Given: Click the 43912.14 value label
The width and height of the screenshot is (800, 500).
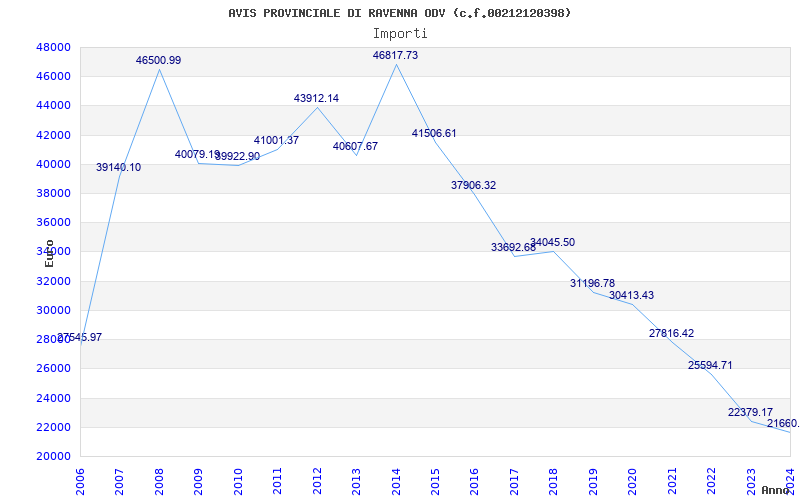Looking at the screenshot, I should click(x=316, y=98).
